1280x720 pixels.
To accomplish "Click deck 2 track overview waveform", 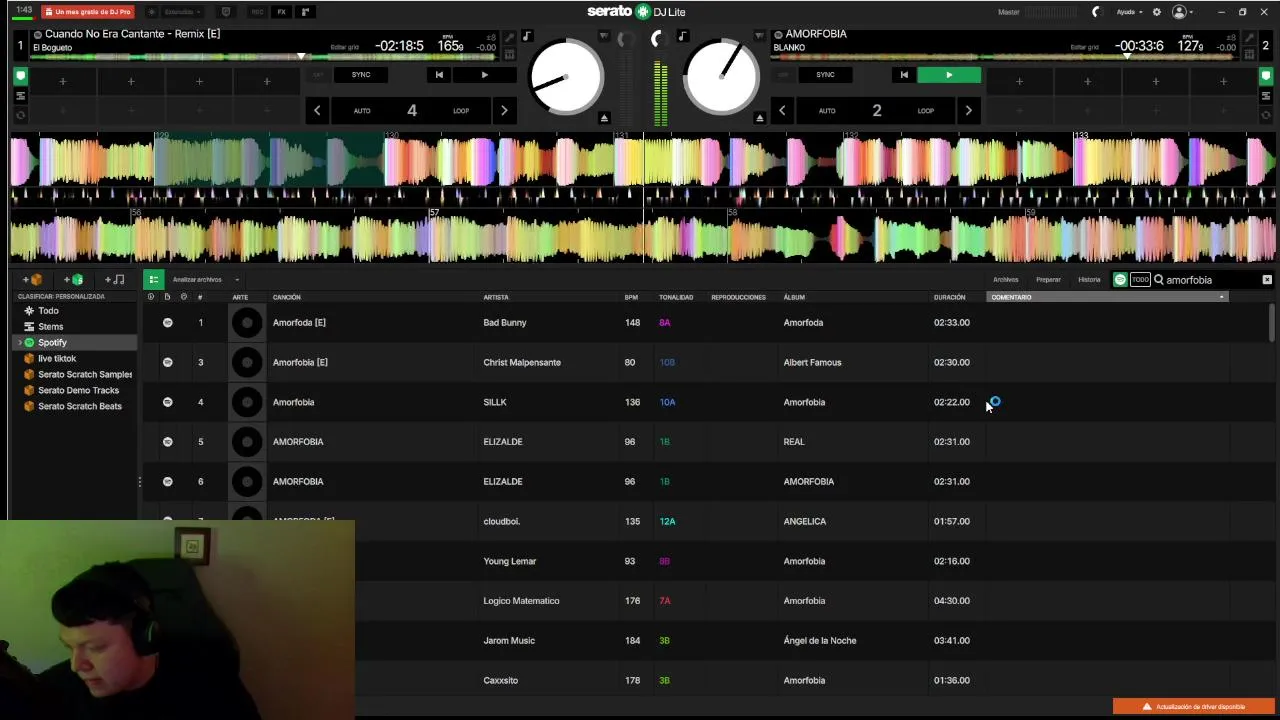I will [x=1007, y=57].
